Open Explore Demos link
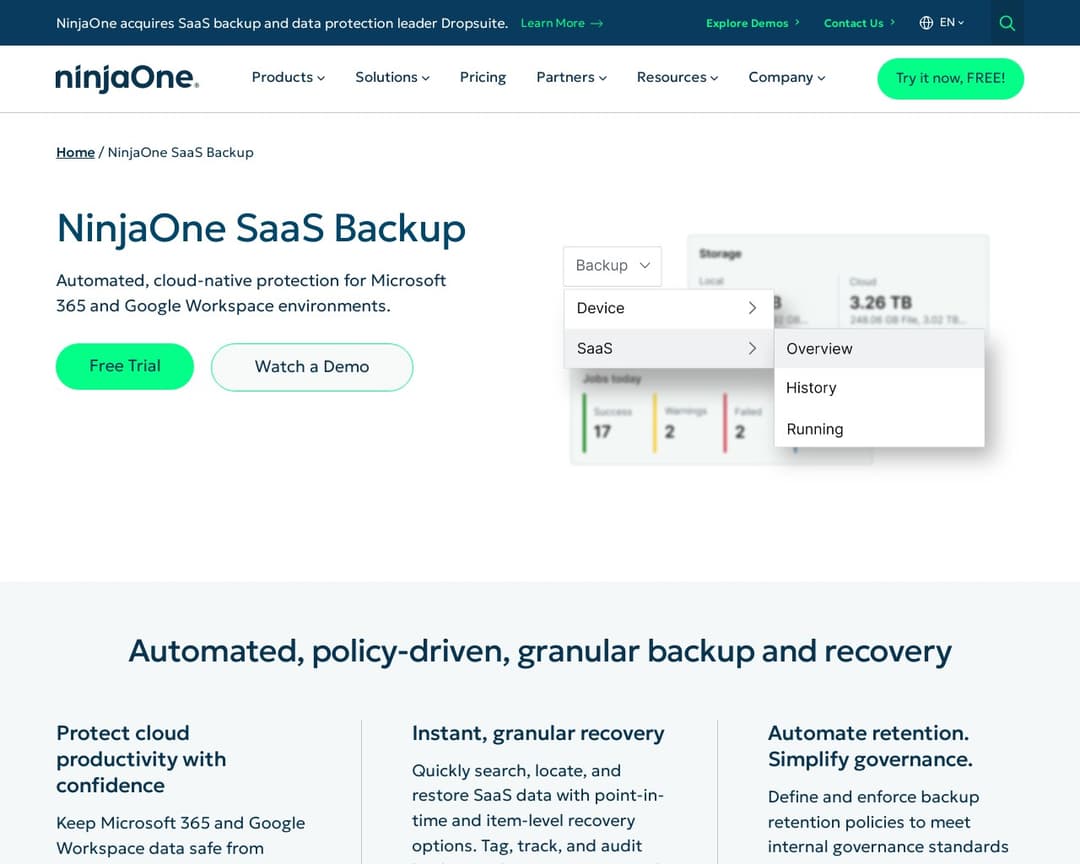Viewport: 1080px width, 864px height. coord(753,23)
